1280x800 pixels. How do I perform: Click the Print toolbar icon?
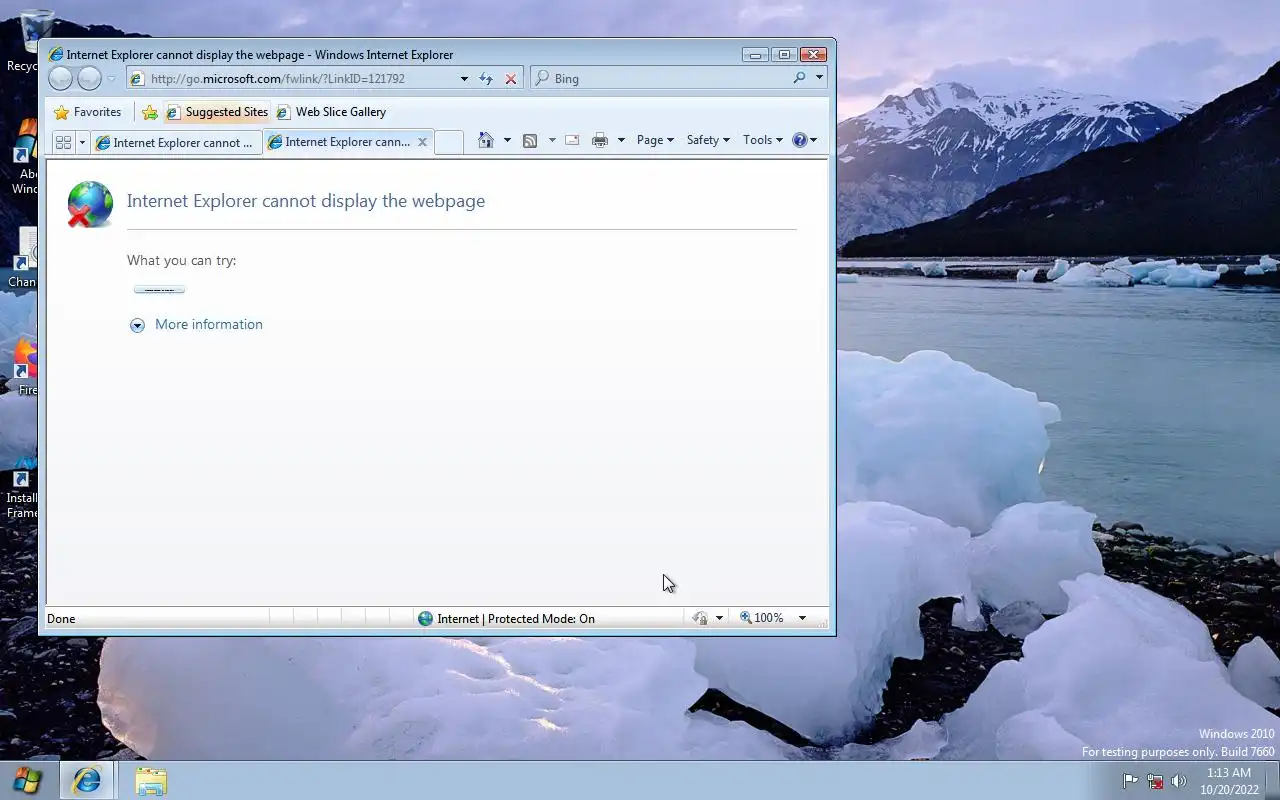[600, 140]
